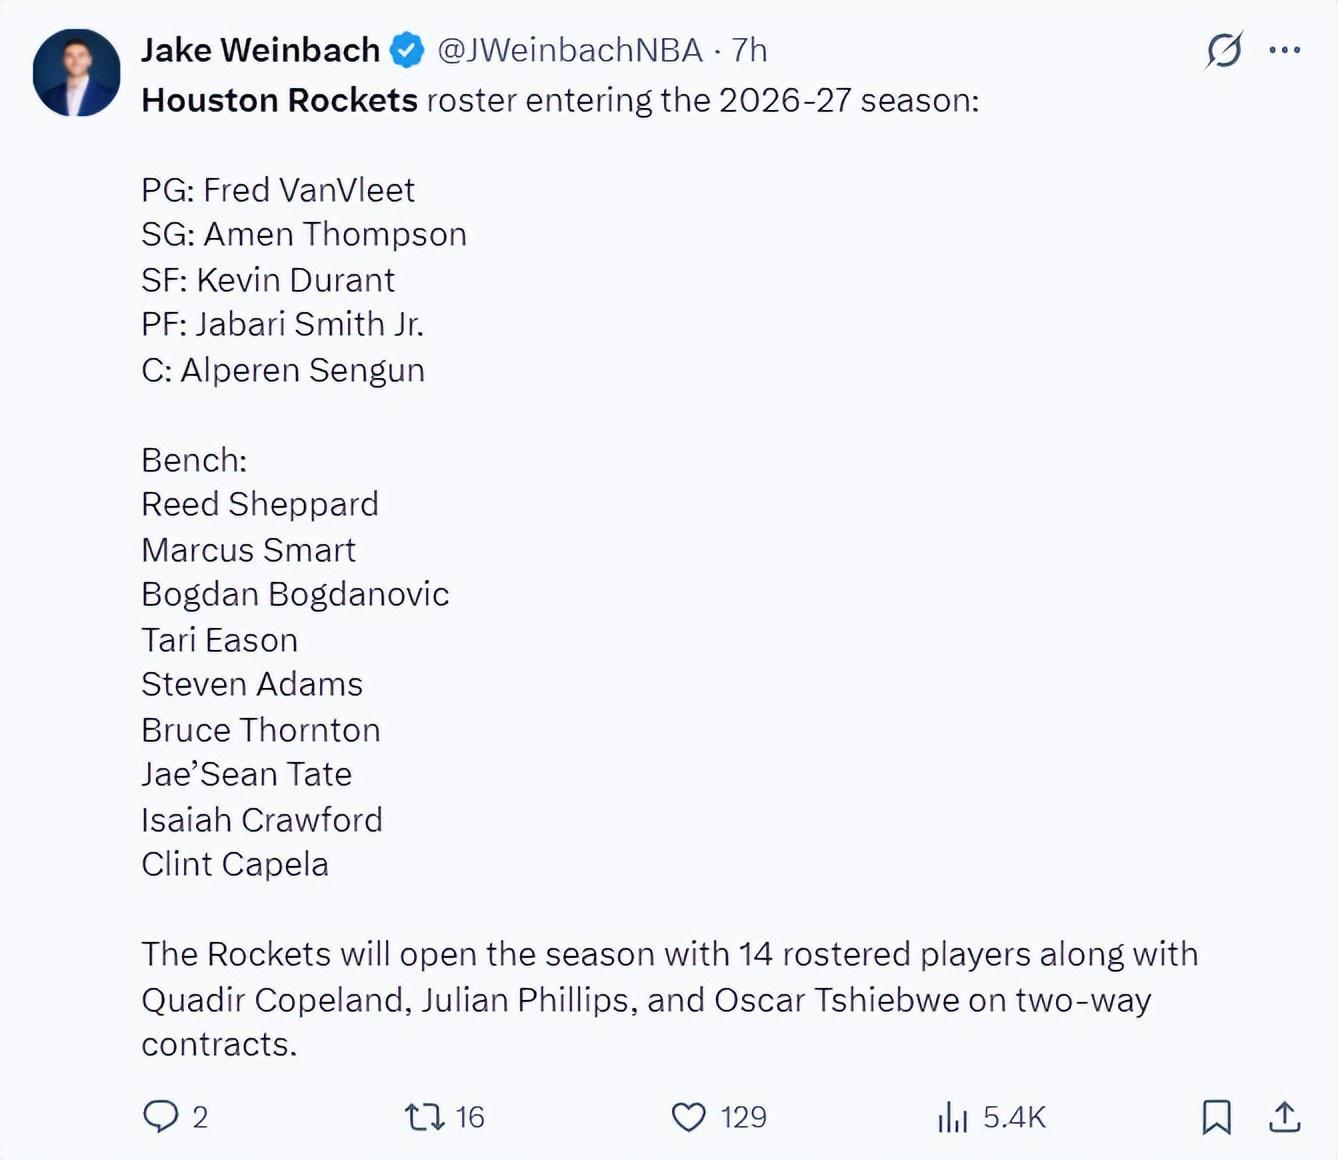This screenshot has width=1338, height=1160.
Task: Click the 2 replies count number
Action: (x=200, y=1117)
